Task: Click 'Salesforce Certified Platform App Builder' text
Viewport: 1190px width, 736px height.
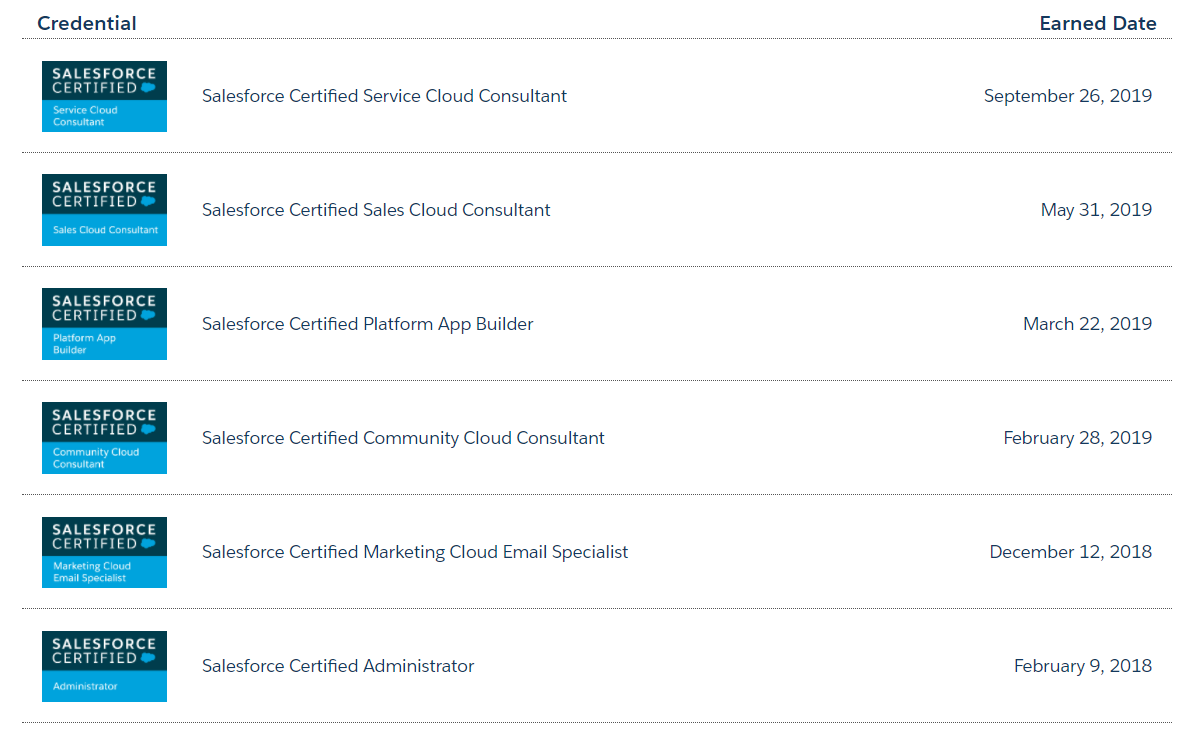Action: click(367, 324)
